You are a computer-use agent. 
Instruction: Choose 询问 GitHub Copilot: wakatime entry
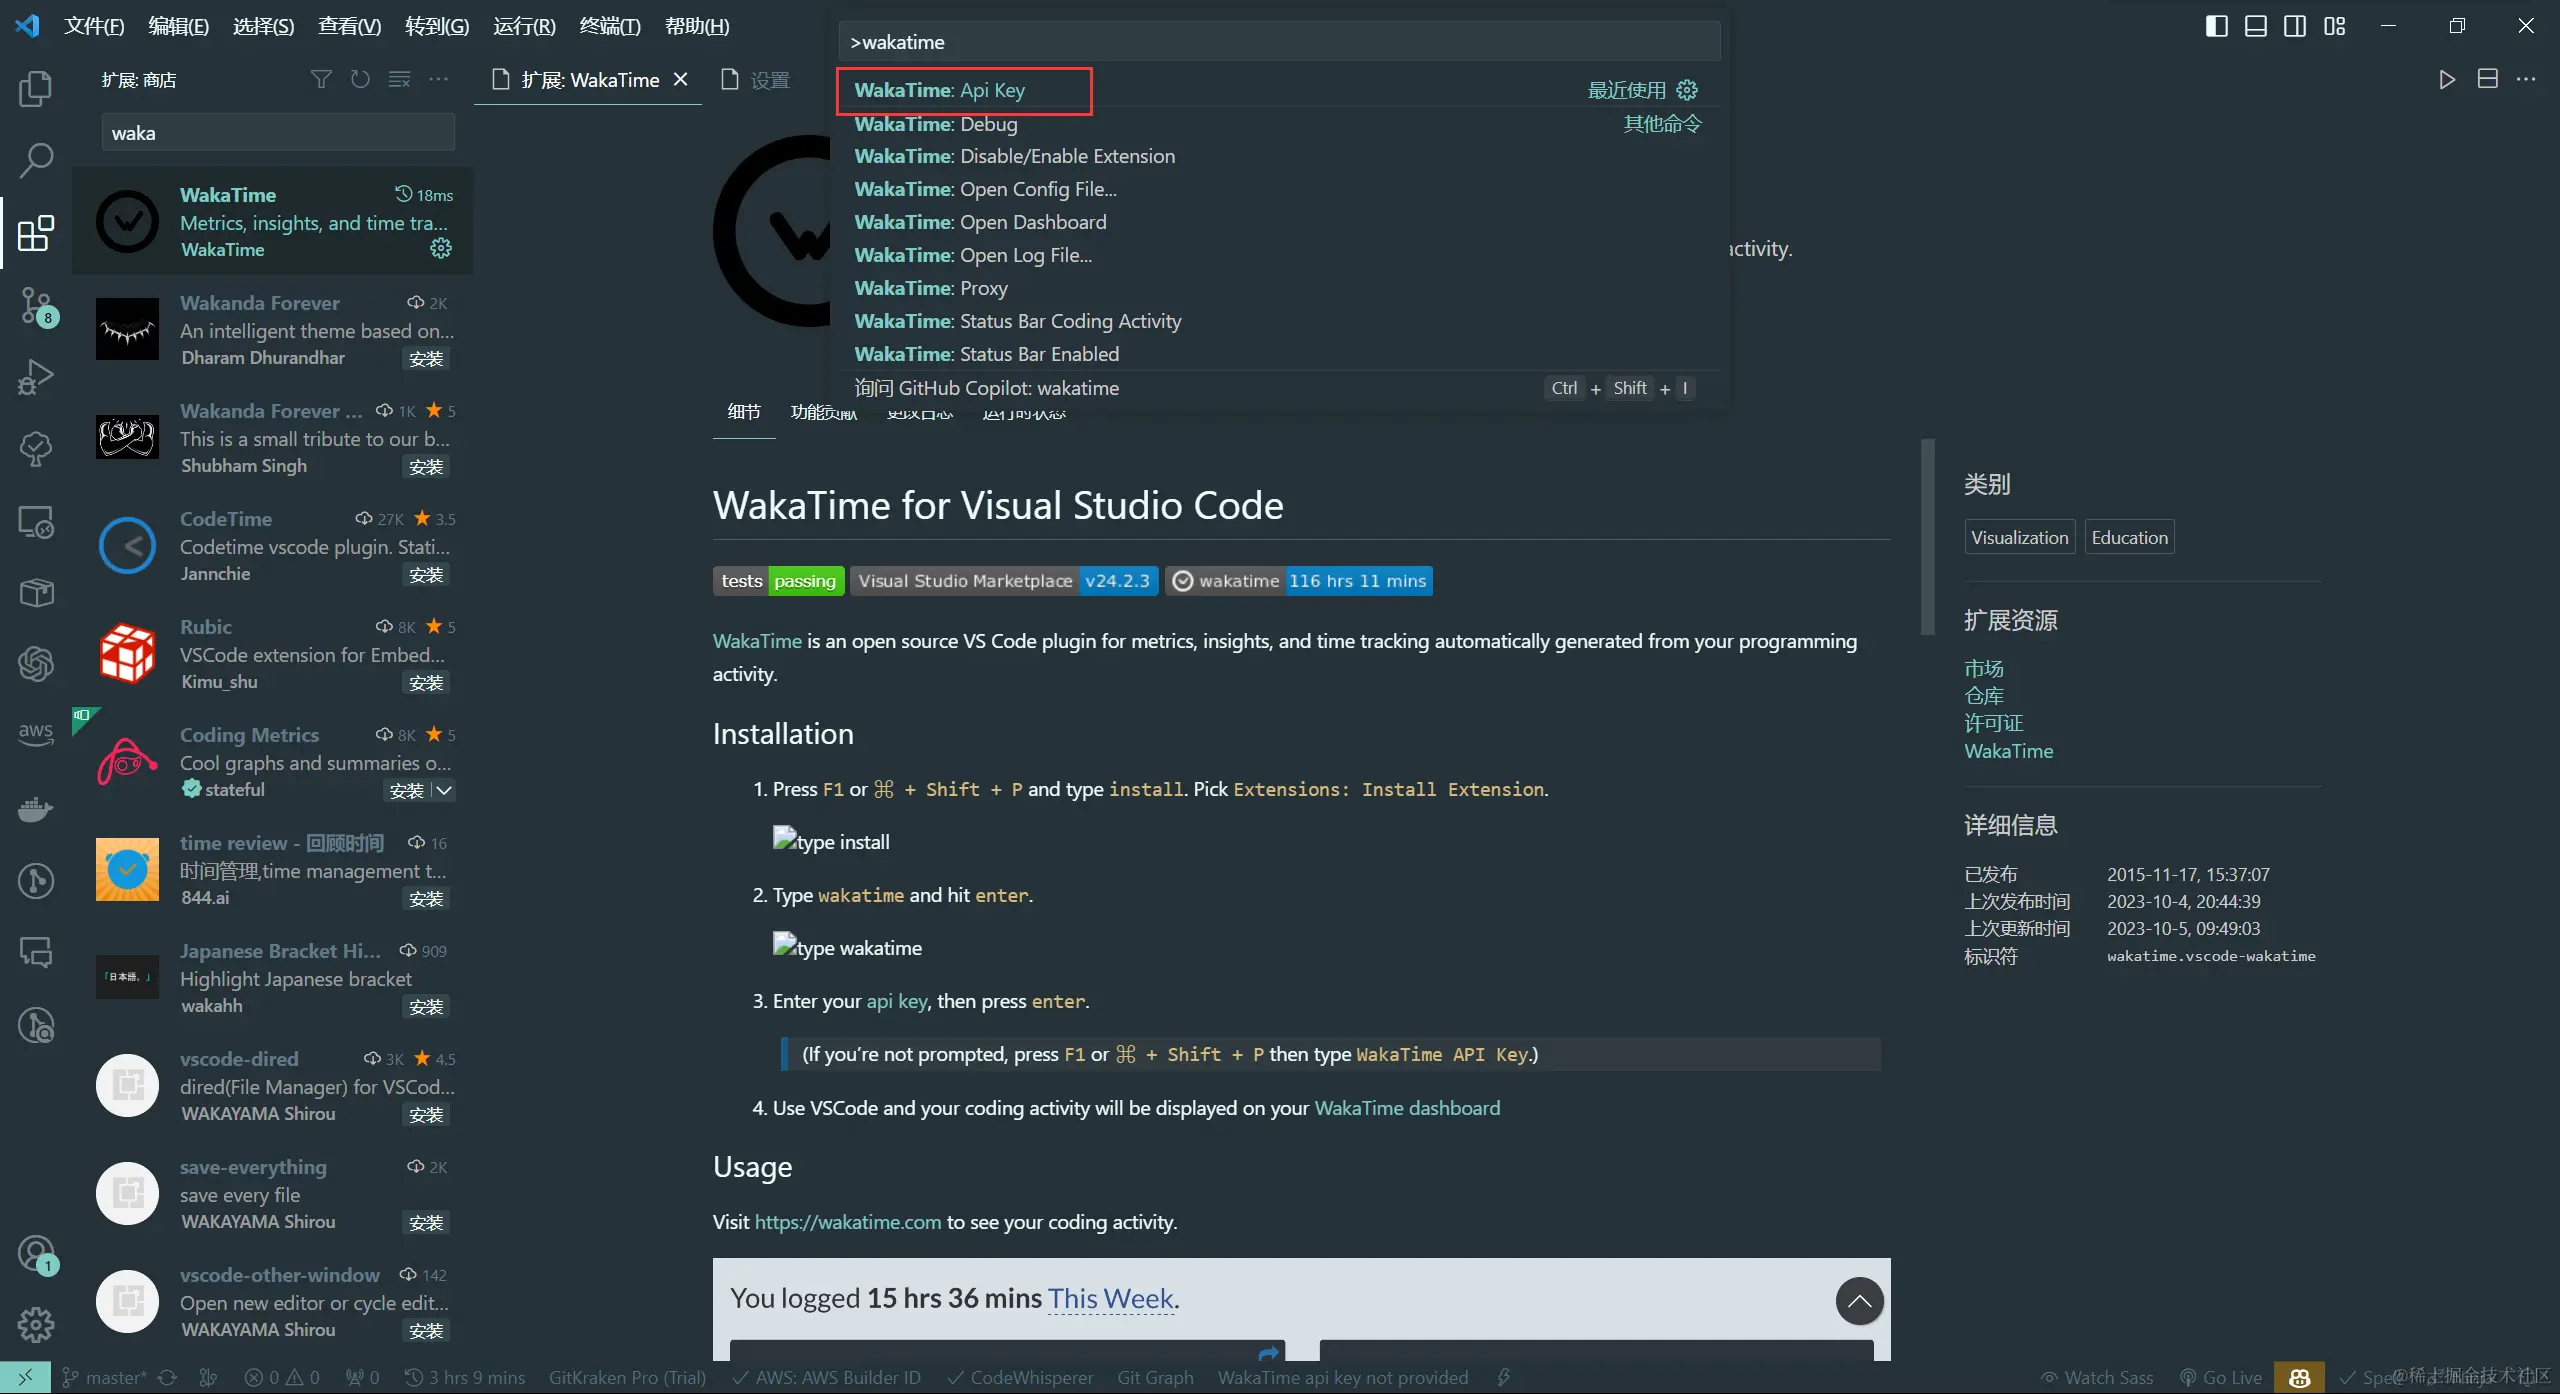click(1278, 388)
